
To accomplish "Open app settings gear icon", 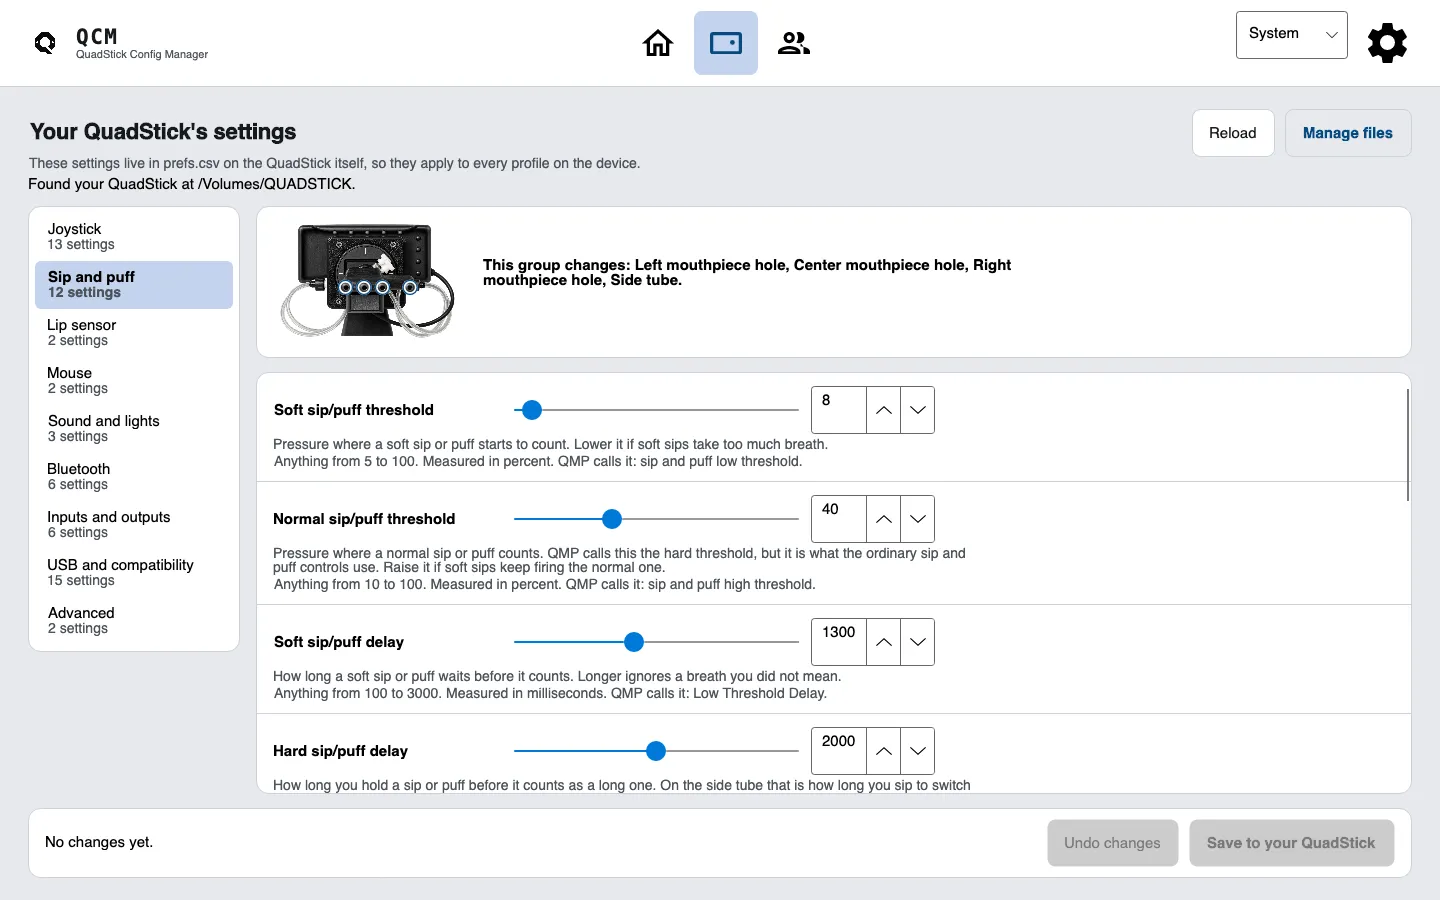I will 1387,43.
